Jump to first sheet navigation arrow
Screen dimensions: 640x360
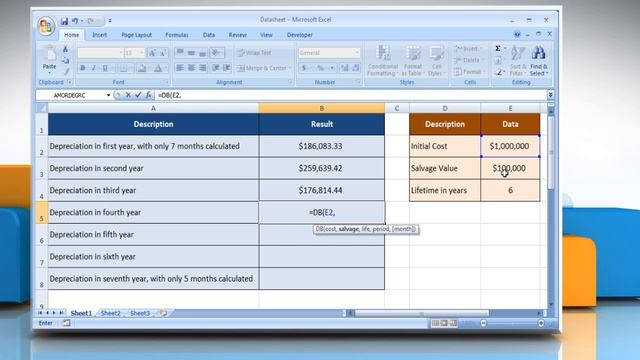[x=40, y=313]
